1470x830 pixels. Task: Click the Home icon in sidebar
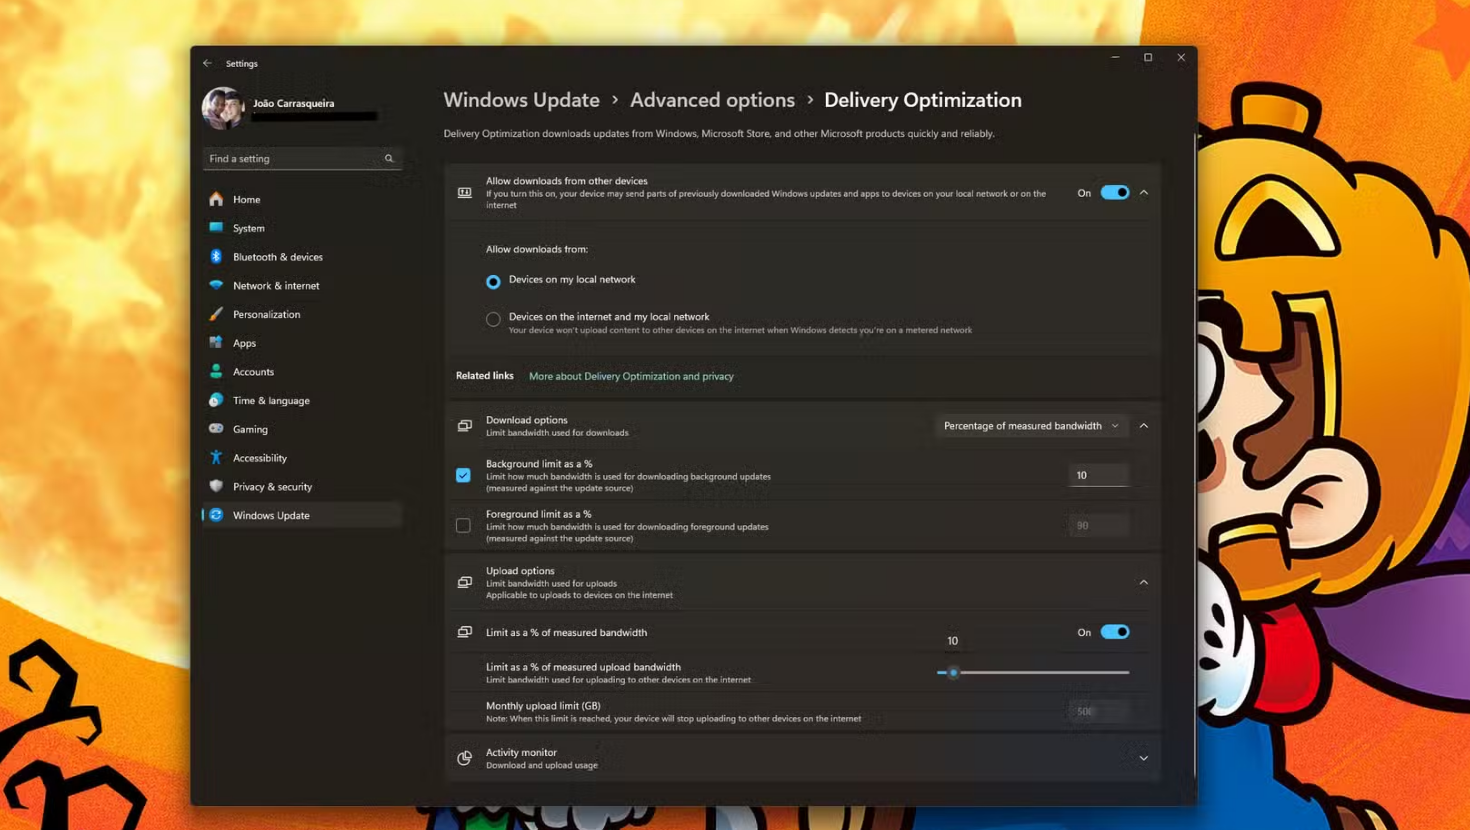[216, 199]
